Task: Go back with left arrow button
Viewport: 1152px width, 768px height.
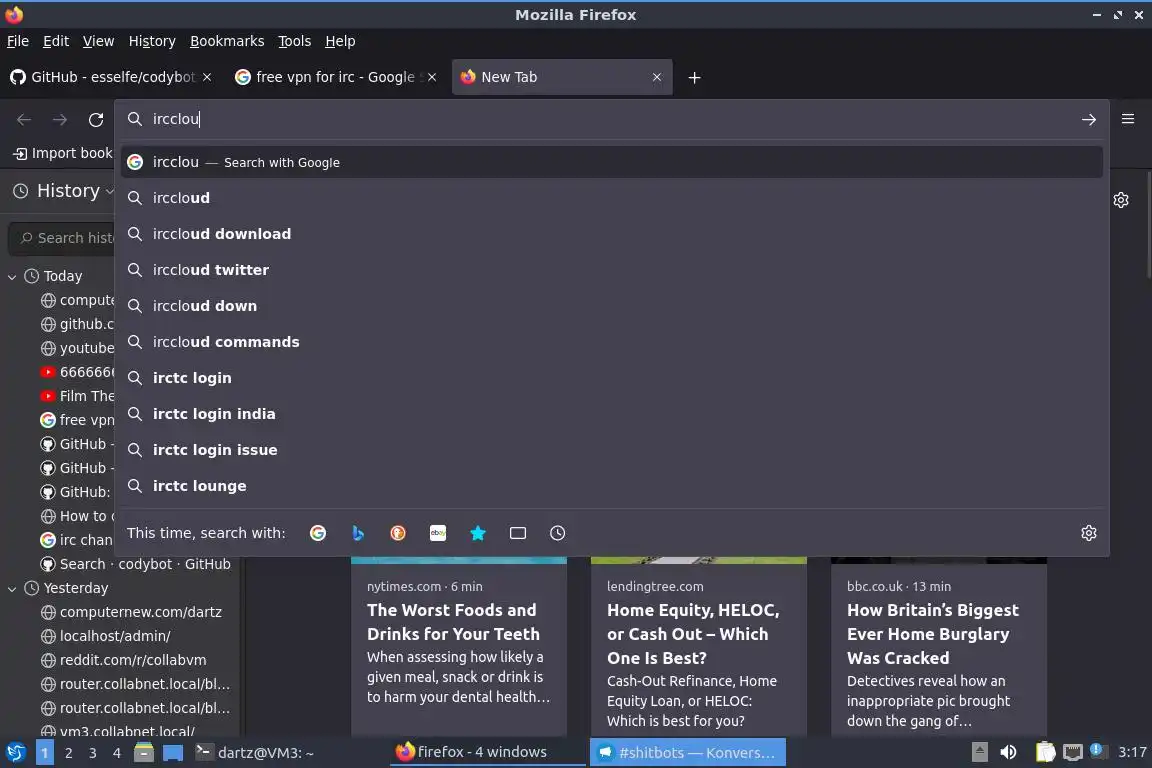Action: click(24, 120)
